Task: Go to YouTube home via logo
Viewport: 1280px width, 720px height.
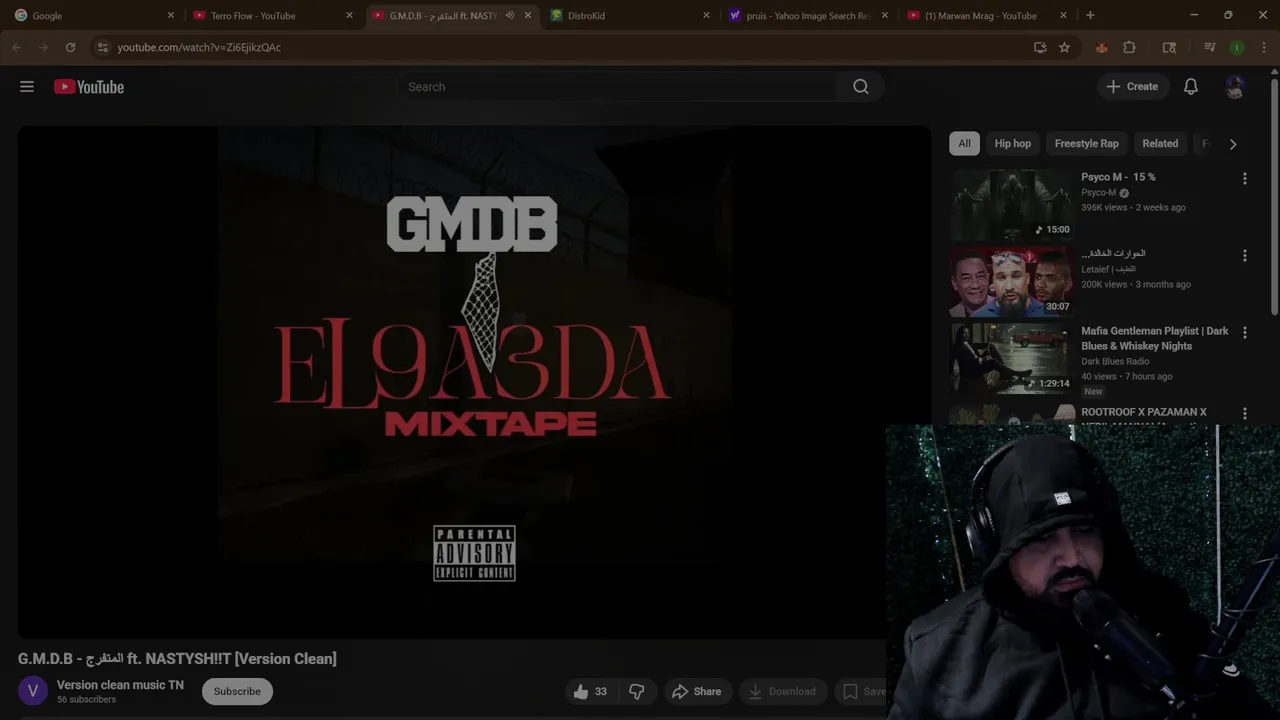Action: (89, 87)
